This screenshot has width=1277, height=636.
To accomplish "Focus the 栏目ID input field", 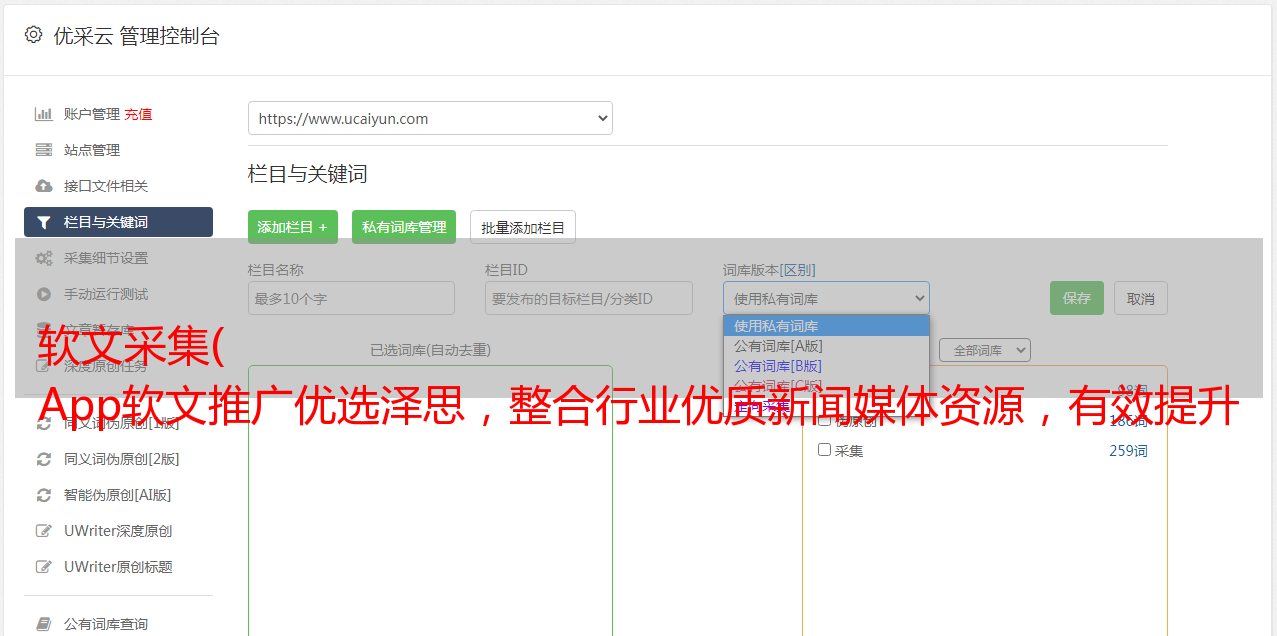I will [x=589, y=298].
